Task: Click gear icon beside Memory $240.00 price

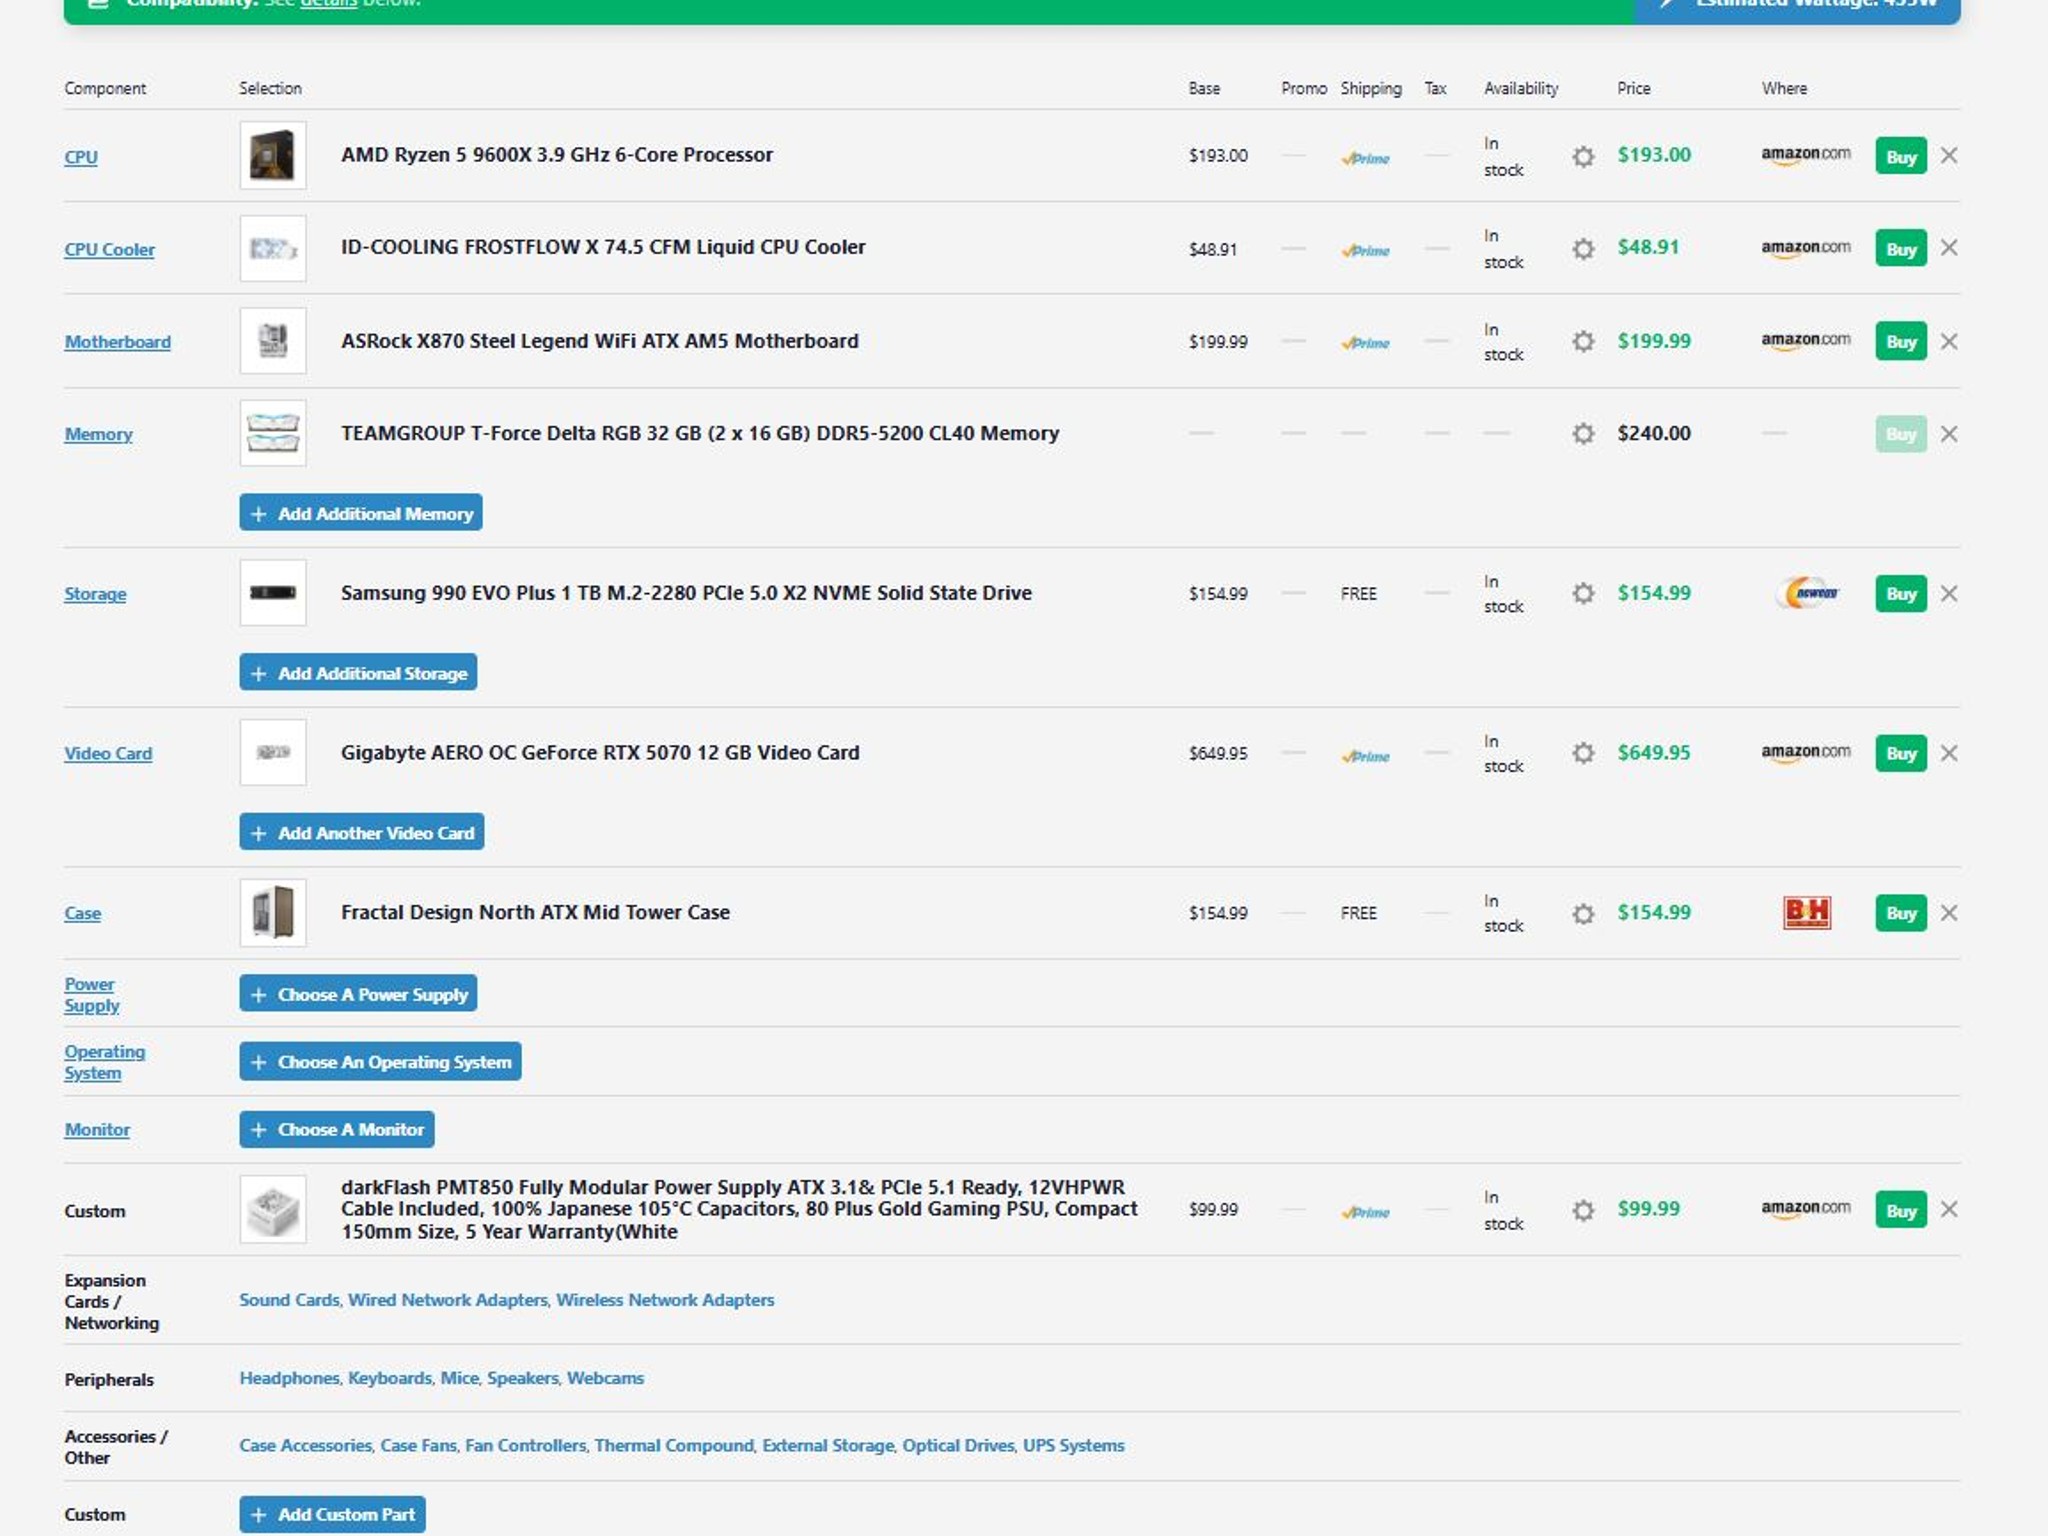Action: [x=1582, y=433]
